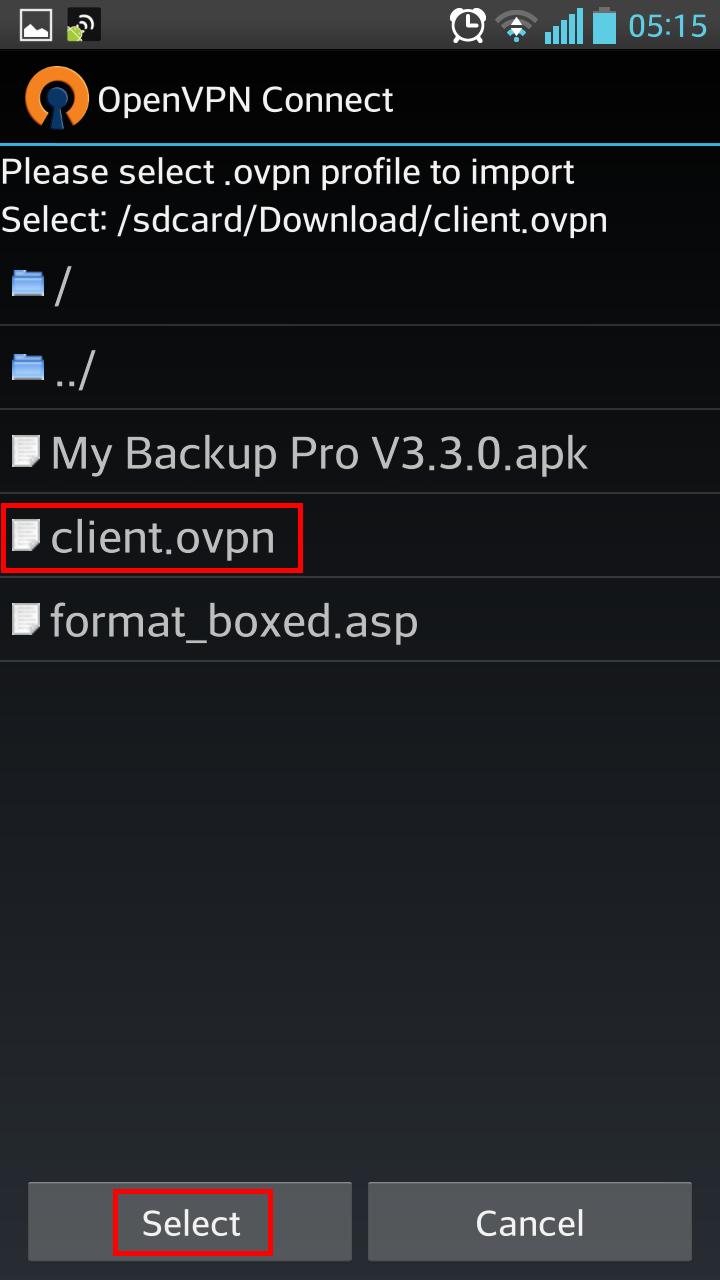This screenshot has height=1280, width=720.
Task: Navigate up to ../ directory
Action: pos(360,367)
